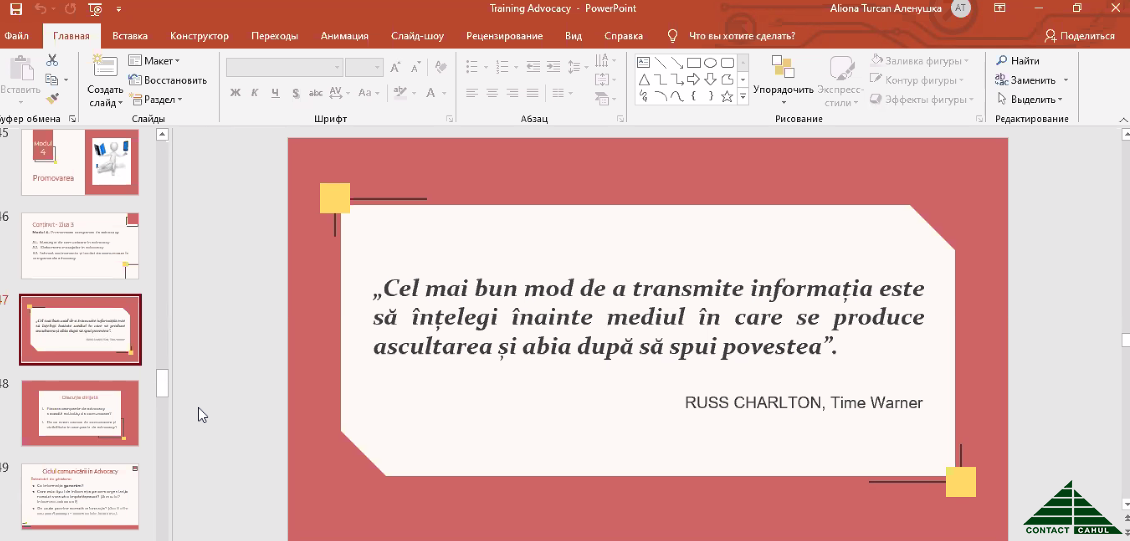Viewport: 1130px width, 541px height.
Task: Toggle underline (Ч) formatting
Action: click(x=274, y=93)
